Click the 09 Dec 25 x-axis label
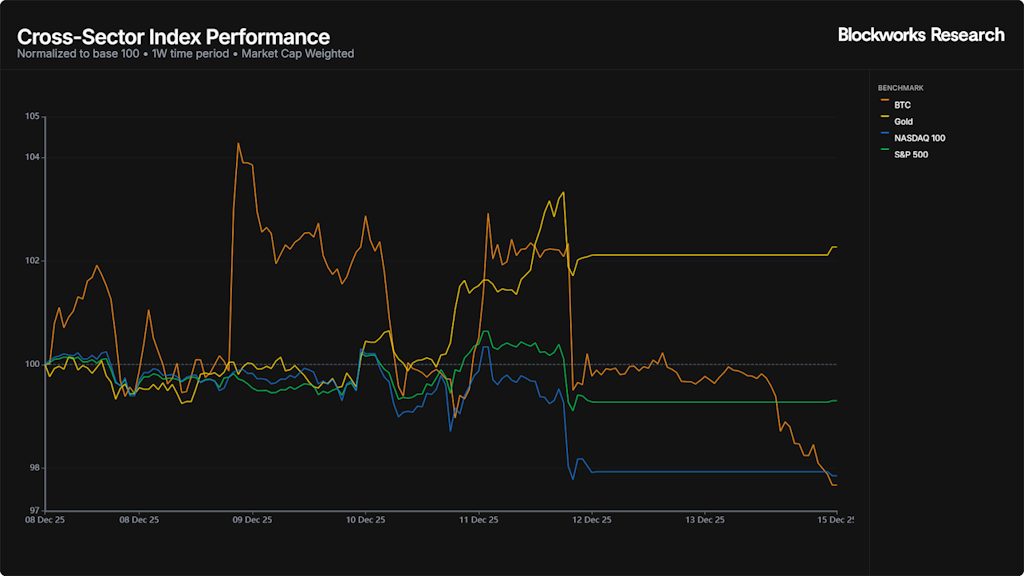 pos(252,520)
